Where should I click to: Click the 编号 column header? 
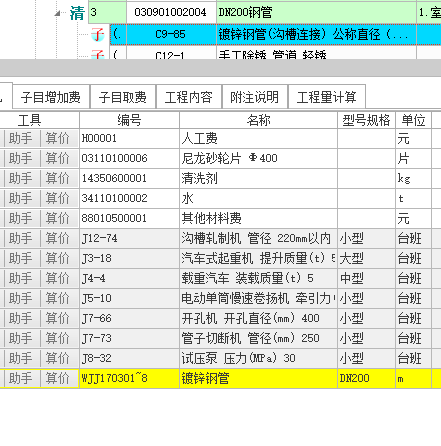[129, 120]
